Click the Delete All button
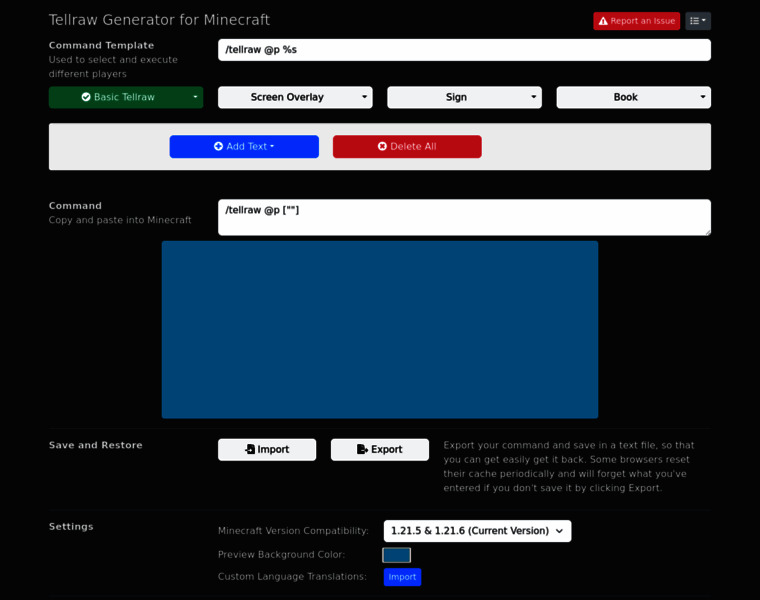 point(407,146)
